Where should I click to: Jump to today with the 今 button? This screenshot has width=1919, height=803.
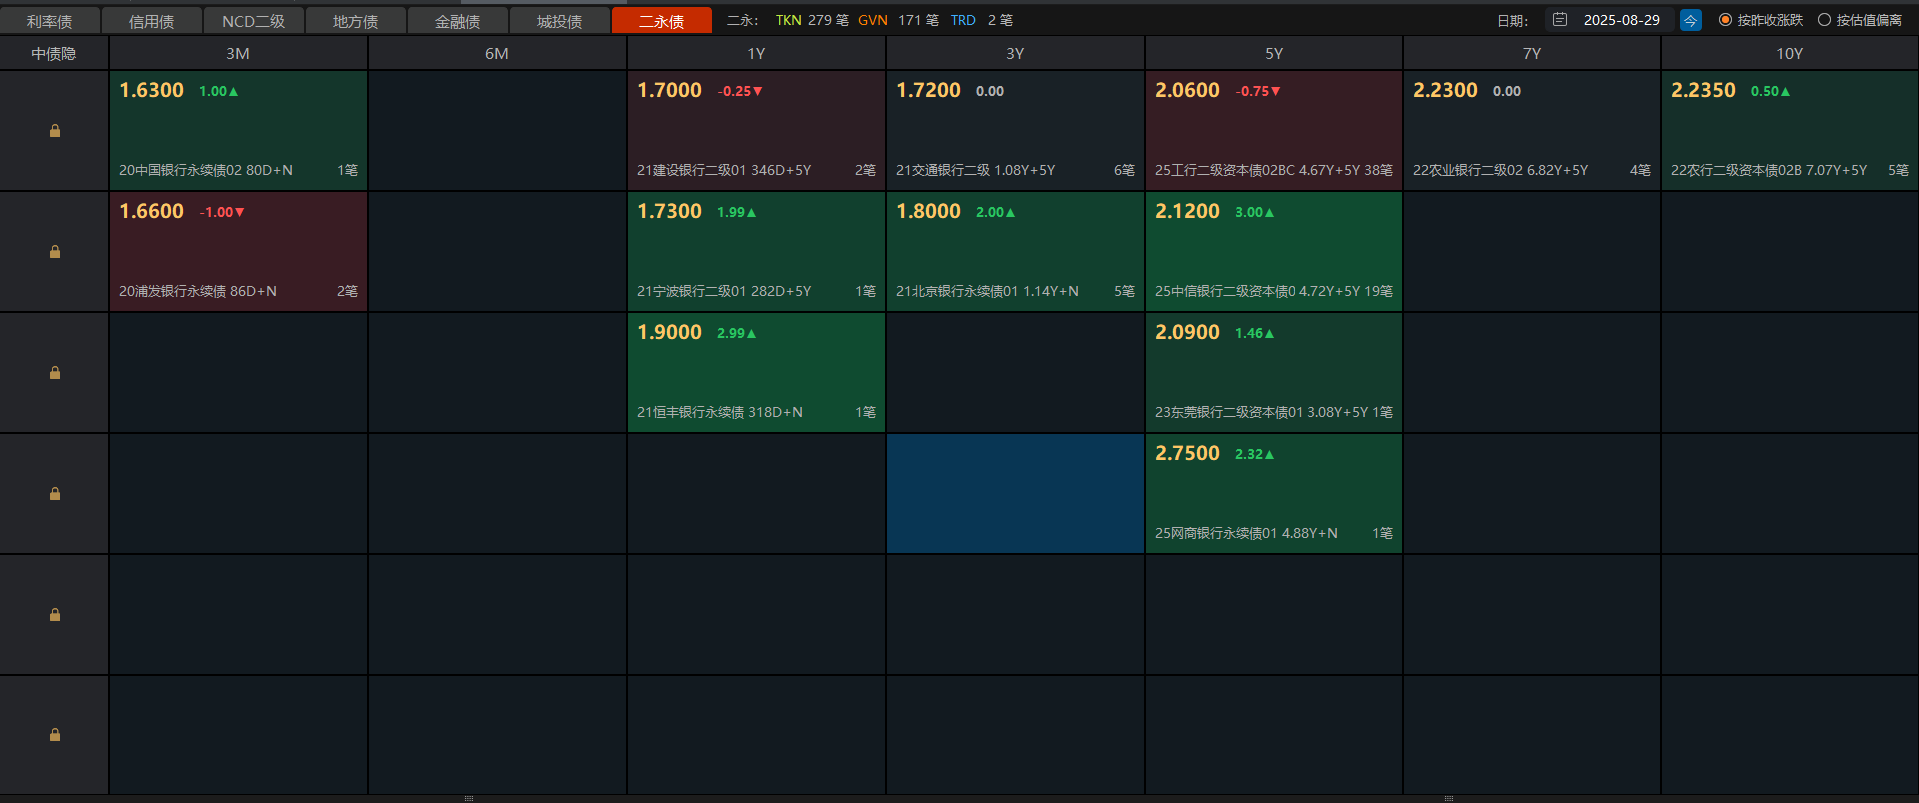pos(1691,20)
